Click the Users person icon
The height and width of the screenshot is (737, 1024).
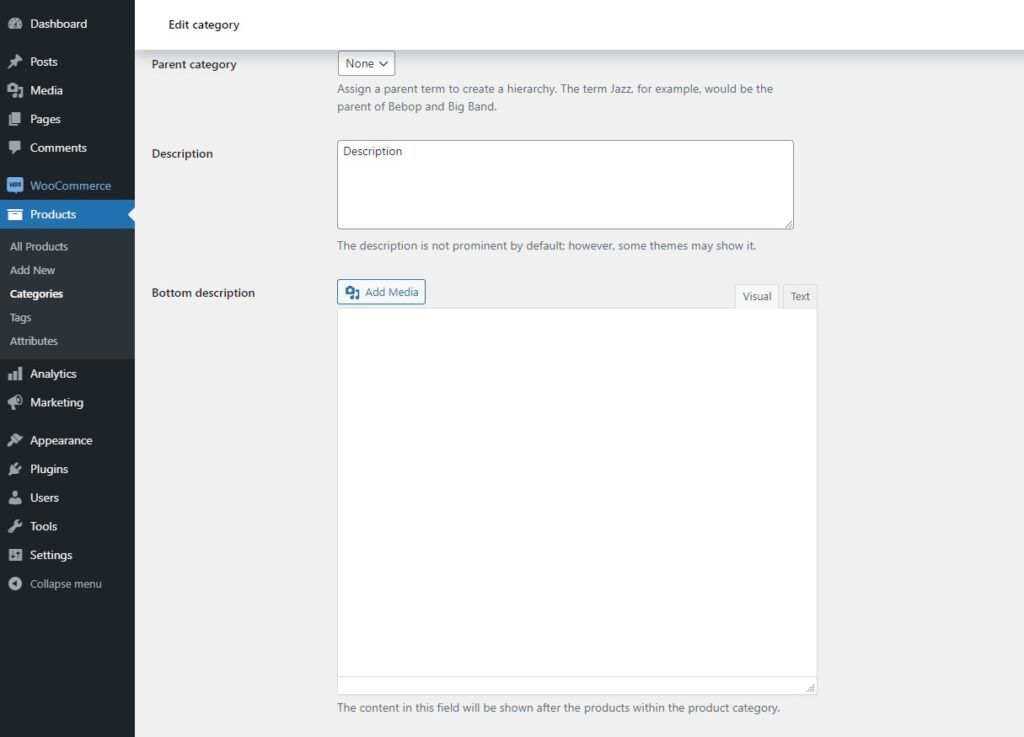coord(15,497)
